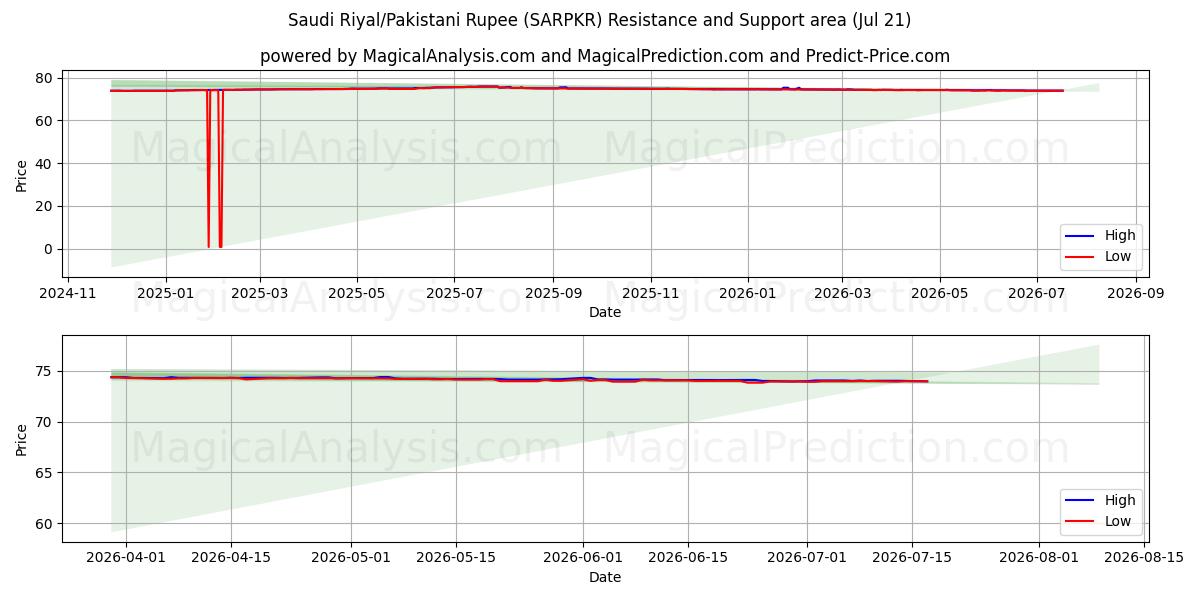Click the 'Date' axis label under the top chart
Viewport: 1200px width, 600px height.
(x=605, y=312)
